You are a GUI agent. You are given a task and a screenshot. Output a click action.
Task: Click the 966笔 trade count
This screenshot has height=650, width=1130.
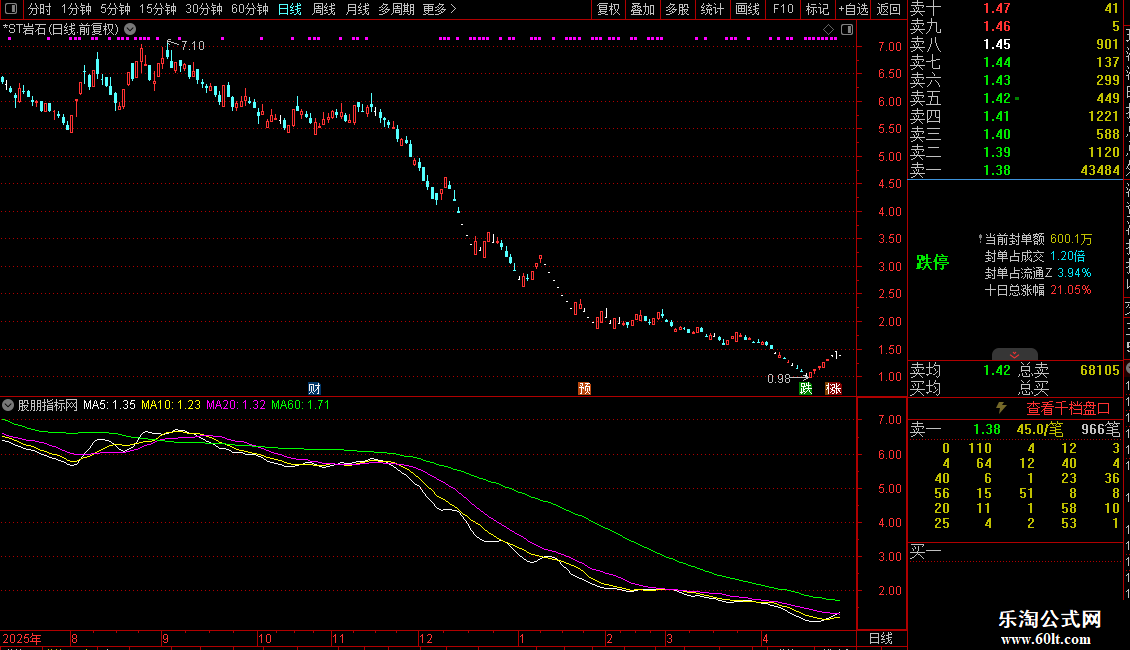1100,429
